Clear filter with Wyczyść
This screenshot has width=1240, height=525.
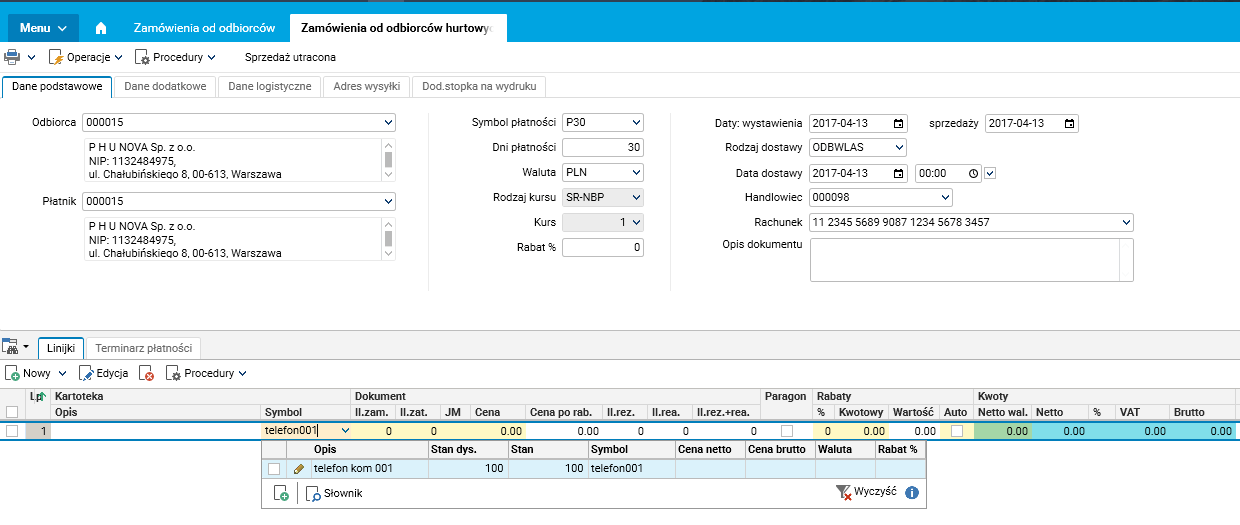click(x=865, y=493)
